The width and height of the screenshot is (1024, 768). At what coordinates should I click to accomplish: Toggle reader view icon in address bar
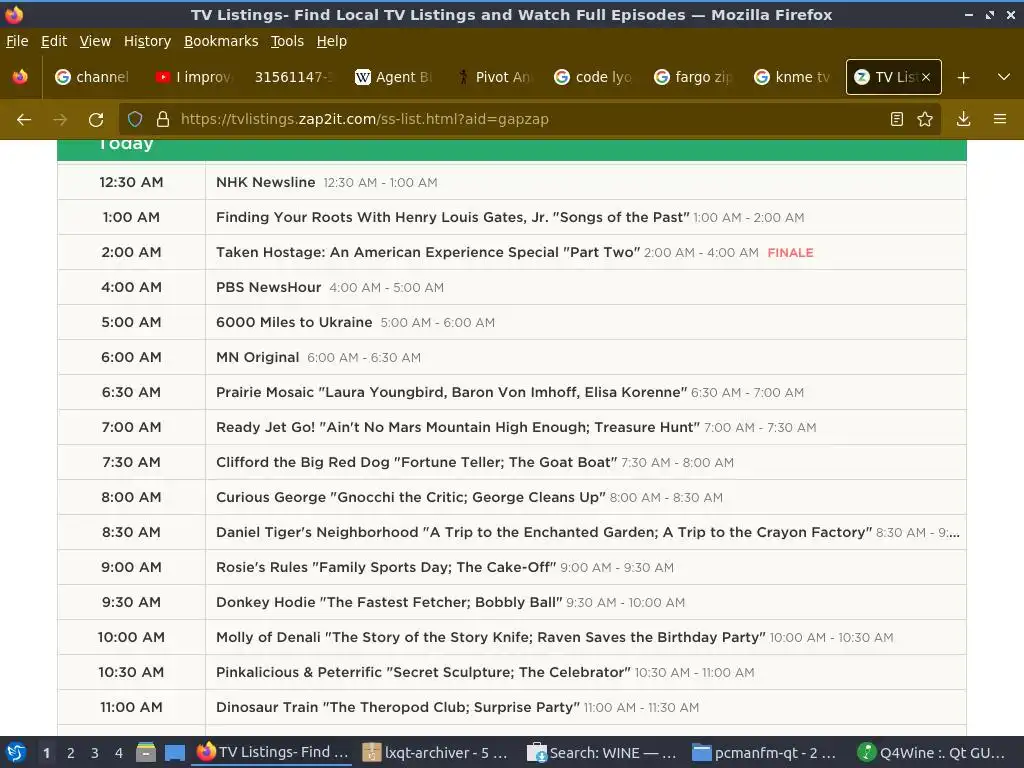pos(897,119)
